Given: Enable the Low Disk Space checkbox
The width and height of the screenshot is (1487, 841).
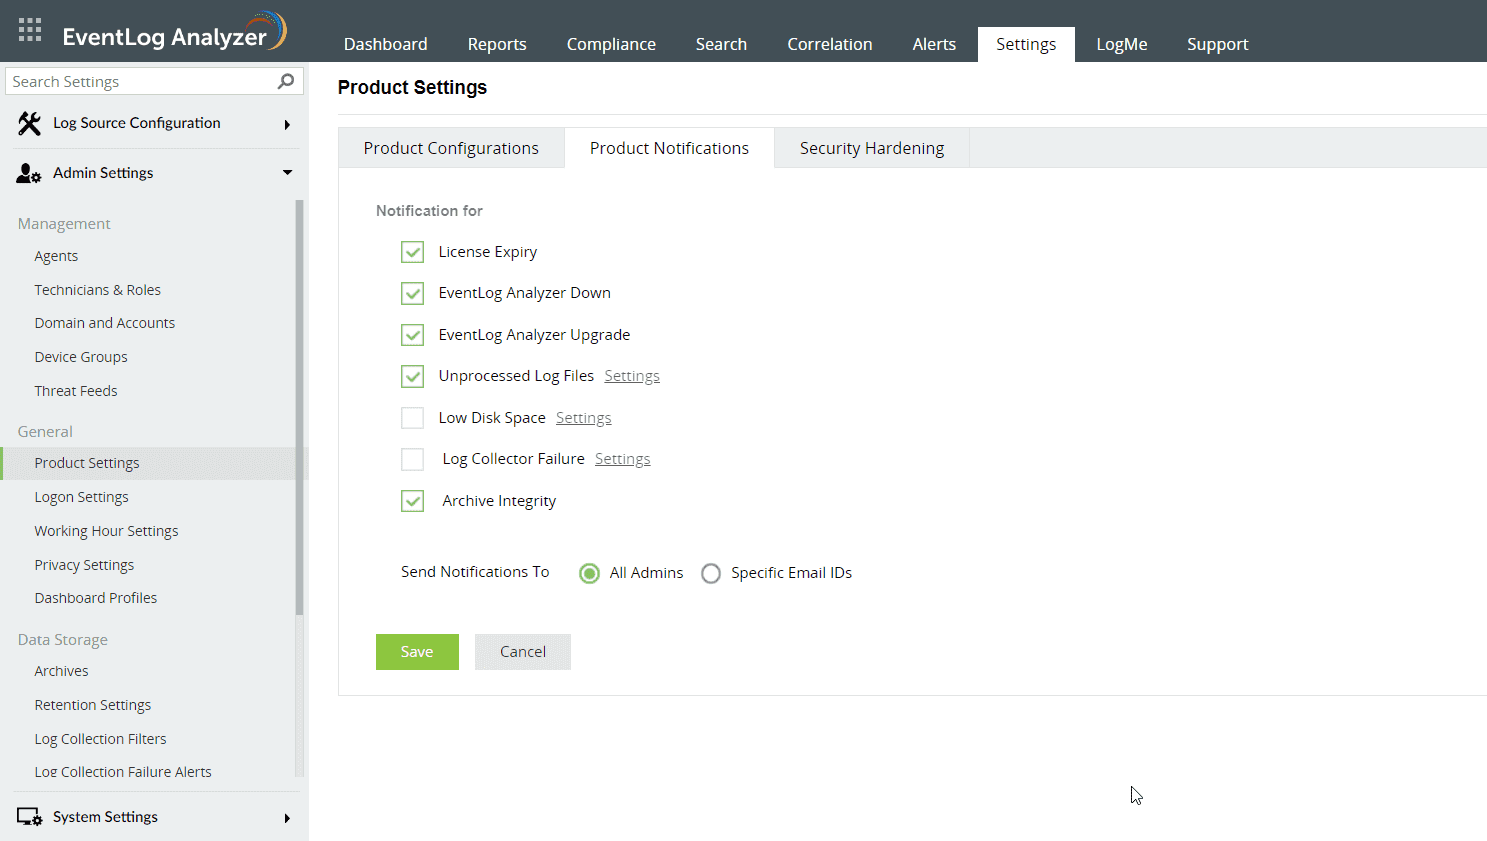Looking at the screenshot, I should 412,418.
